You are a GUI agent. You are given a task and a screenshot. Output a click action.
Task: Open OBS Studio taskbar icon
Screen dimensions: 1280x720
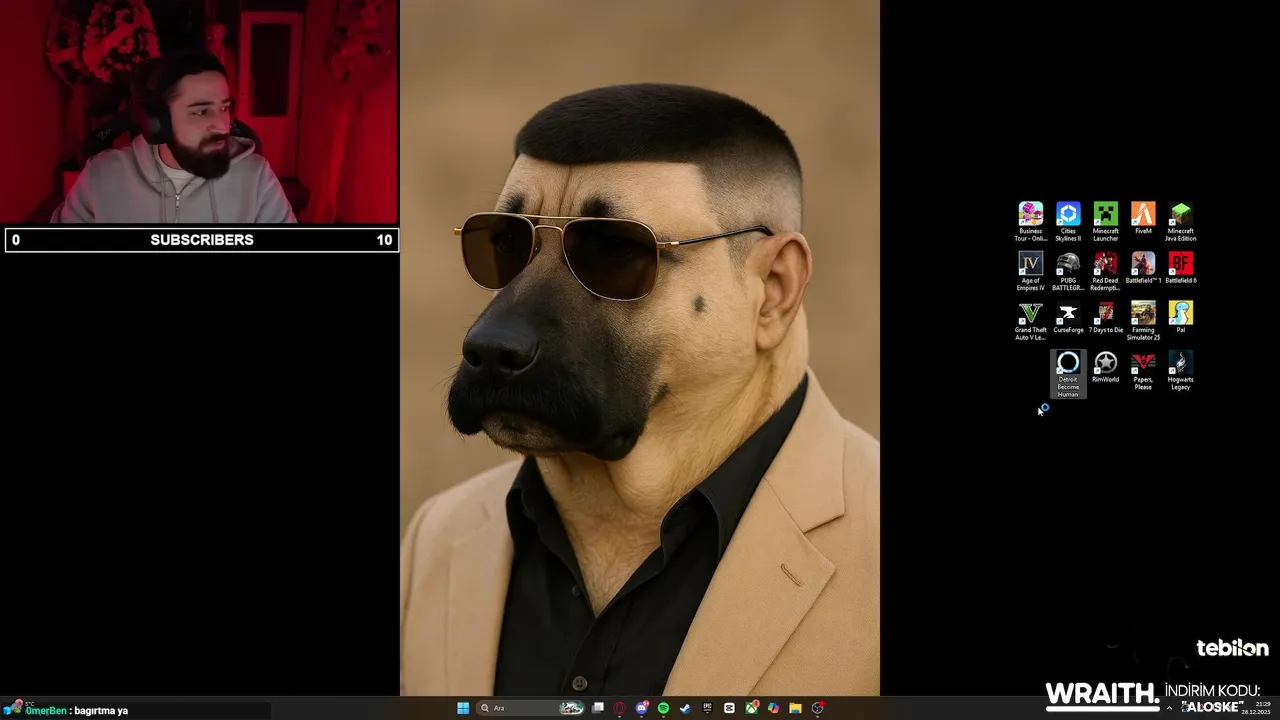pos(818,708)
